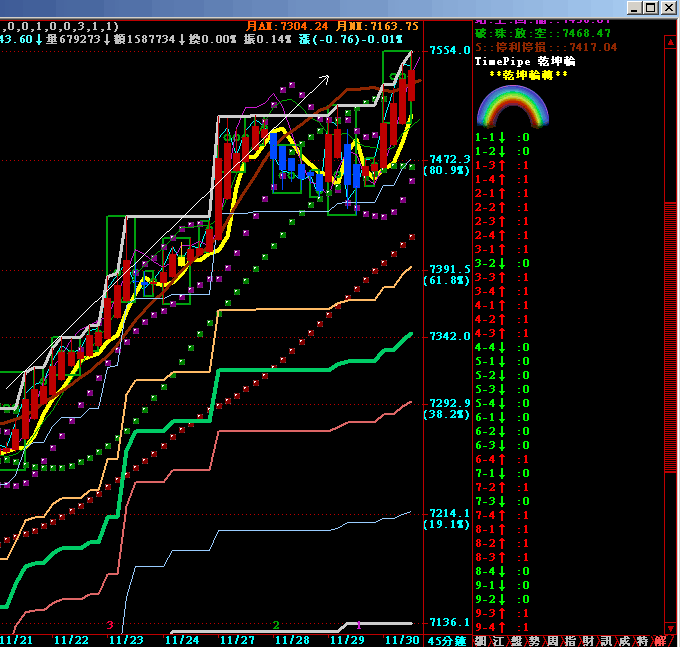Click the rainbow icon in side panel
The height and width of the screenshot is (647, 680).
pyautogui.click(x=513, y=106)
